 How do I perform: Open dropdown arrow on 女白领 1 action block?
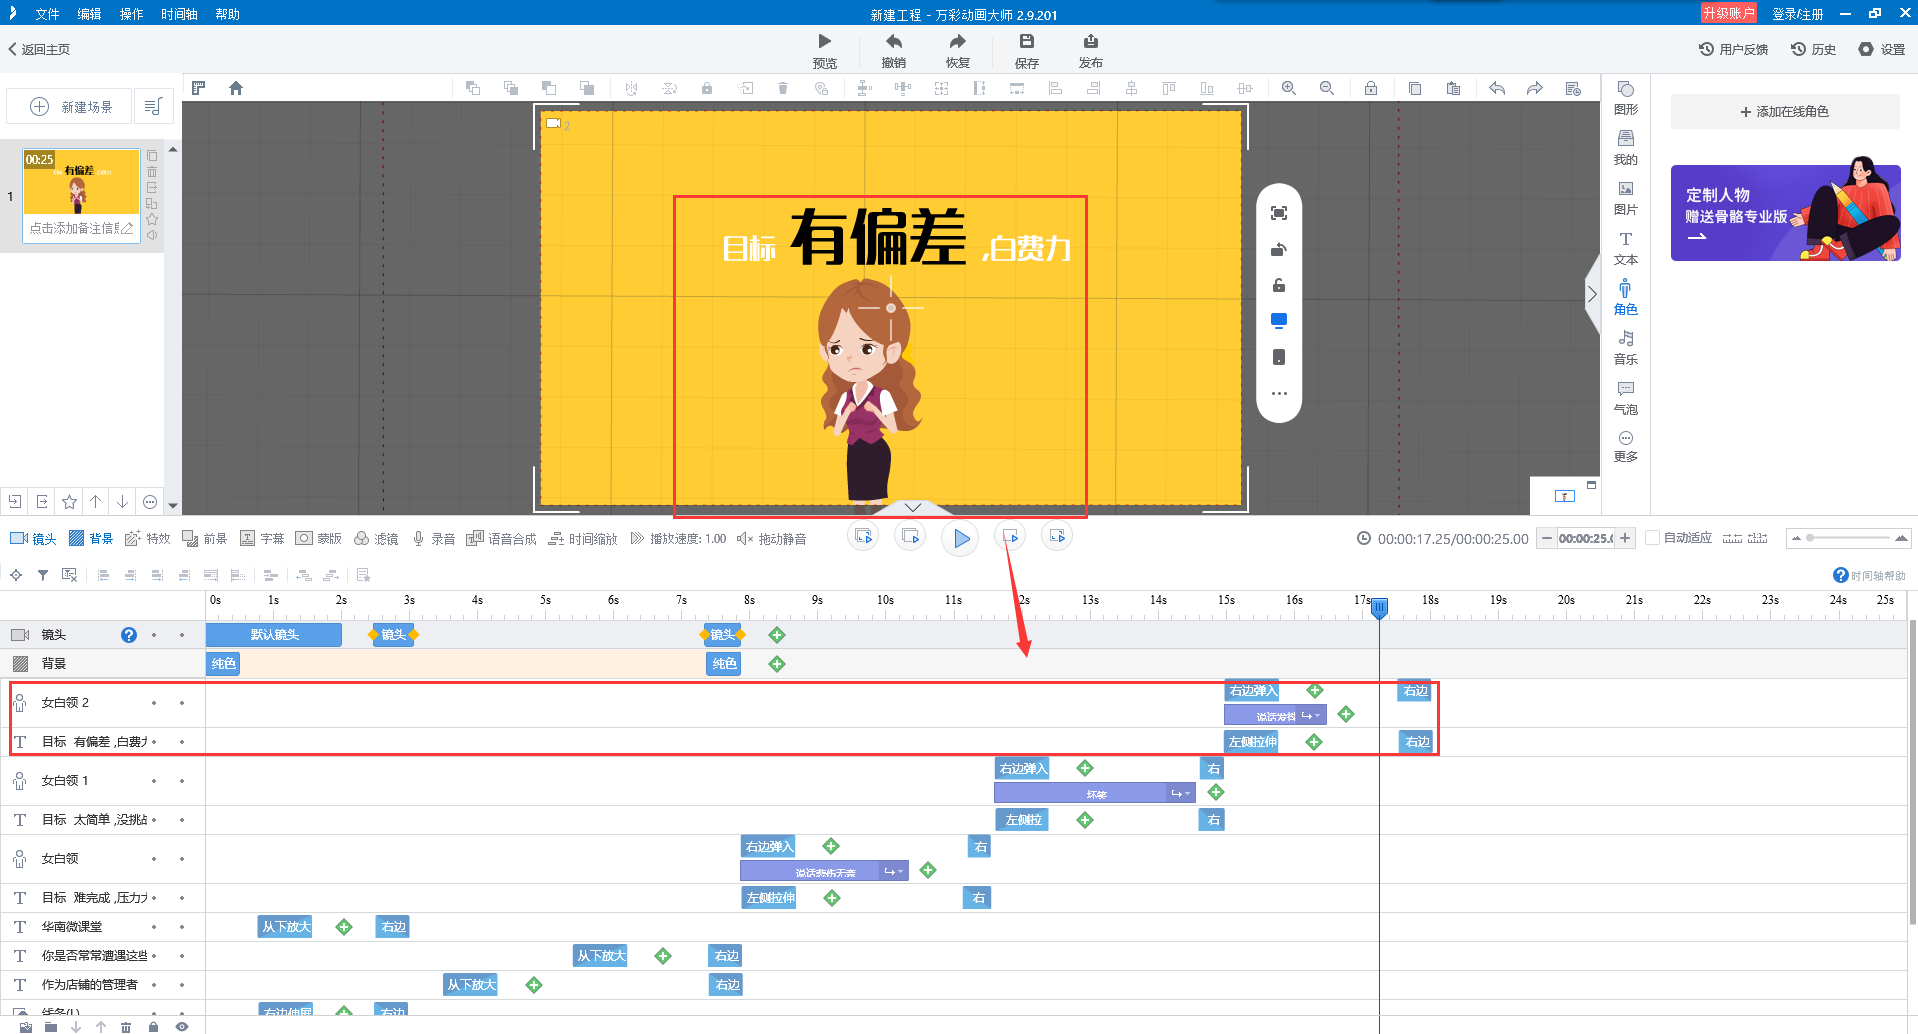[1187, 794]
